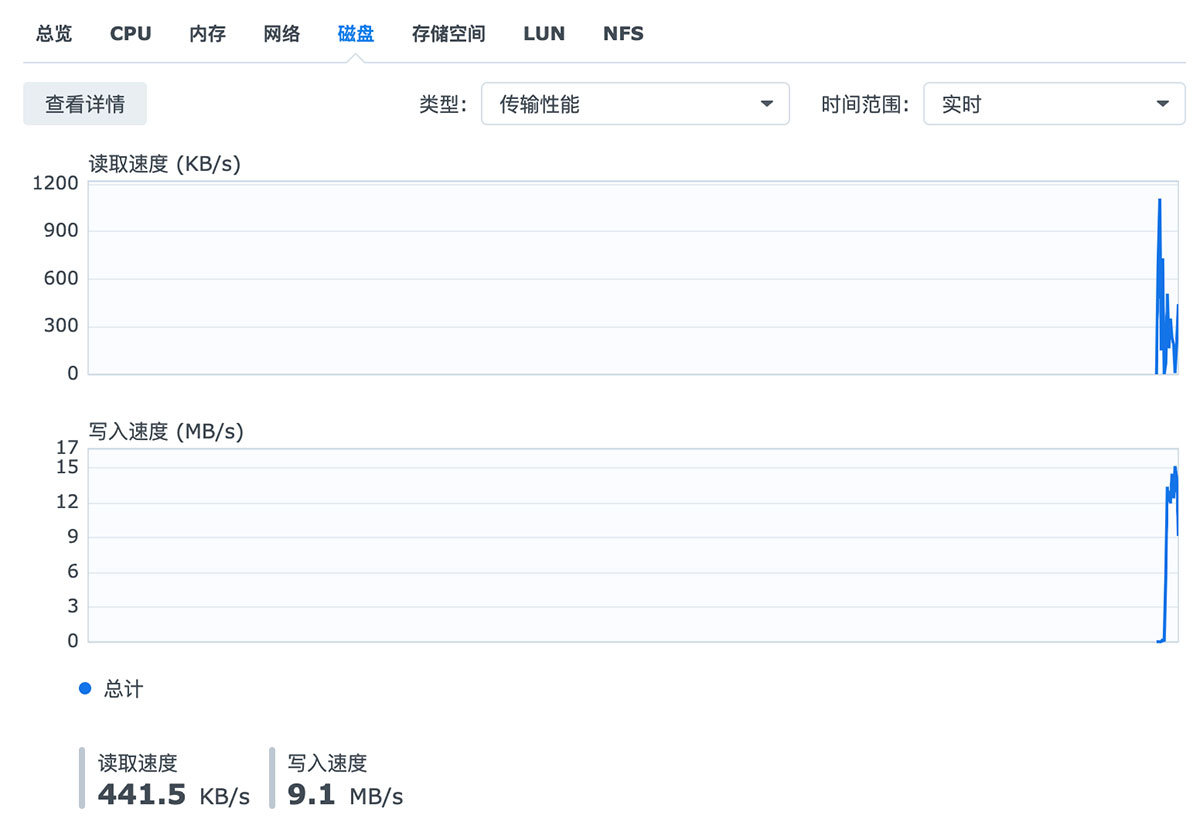Go to the 网络 tab
The height and width of the screenshot is (829, 1200).
pyautogui.click(x=282, y=34)
